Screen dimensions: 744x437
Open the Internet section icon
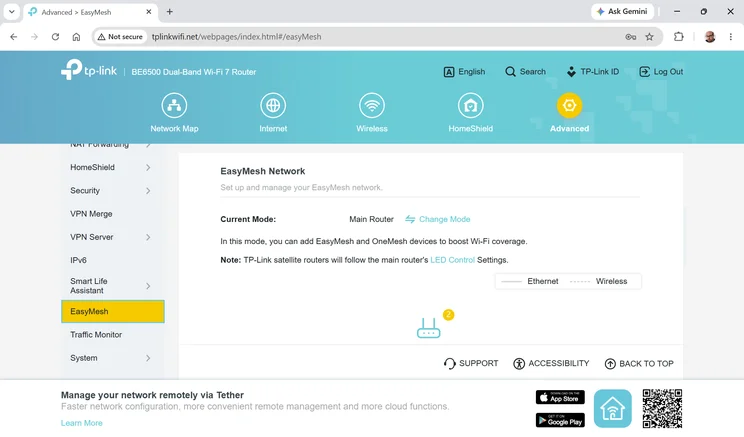point(273,105)
